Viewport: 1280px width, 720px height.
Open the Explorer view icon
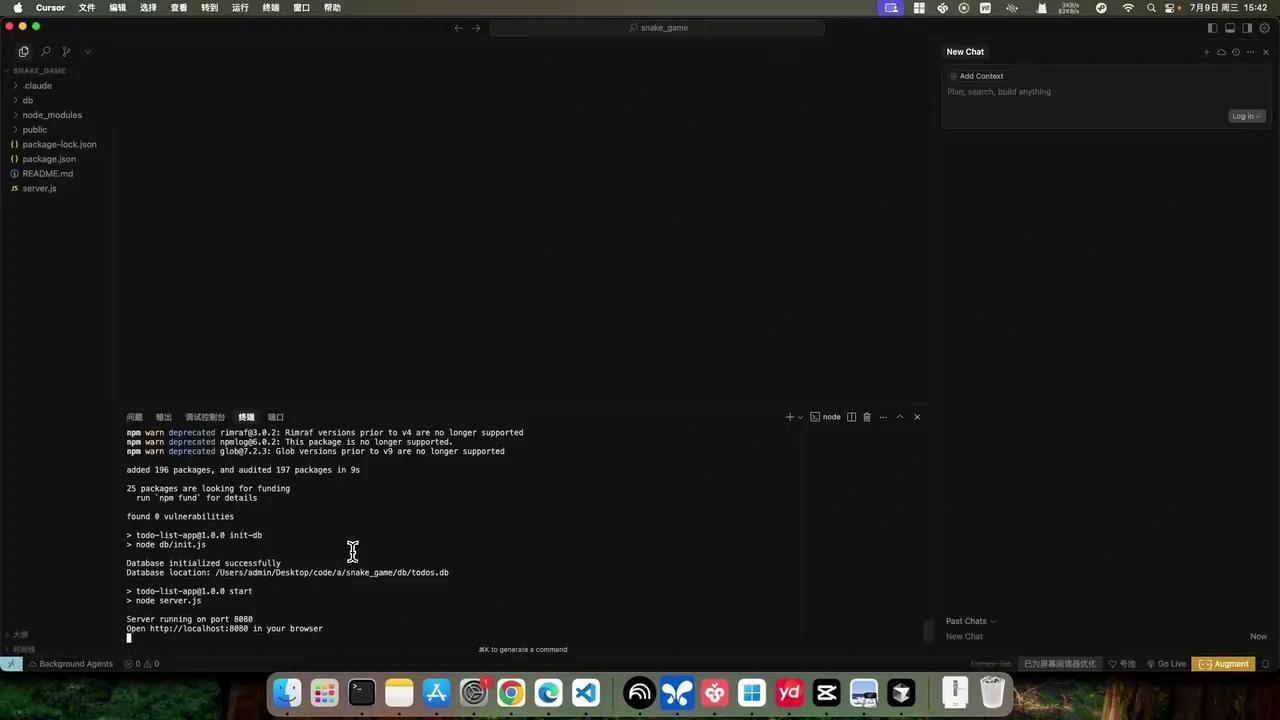[x=23, y=51]
